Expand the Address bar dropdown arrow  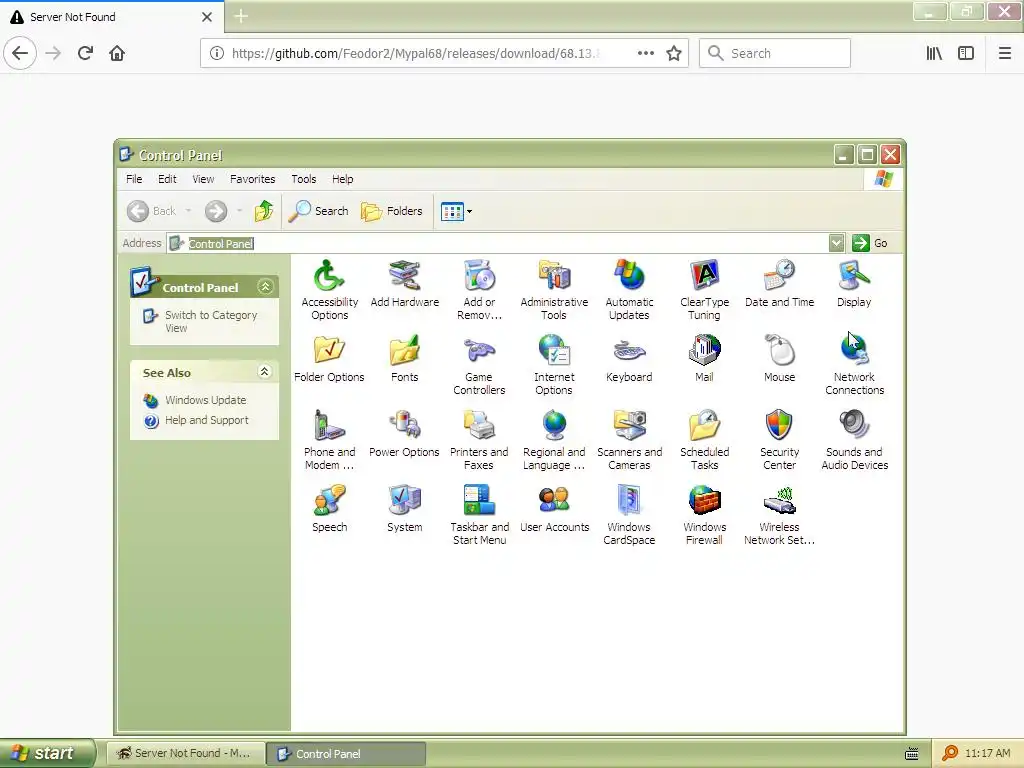coord(836,243)
